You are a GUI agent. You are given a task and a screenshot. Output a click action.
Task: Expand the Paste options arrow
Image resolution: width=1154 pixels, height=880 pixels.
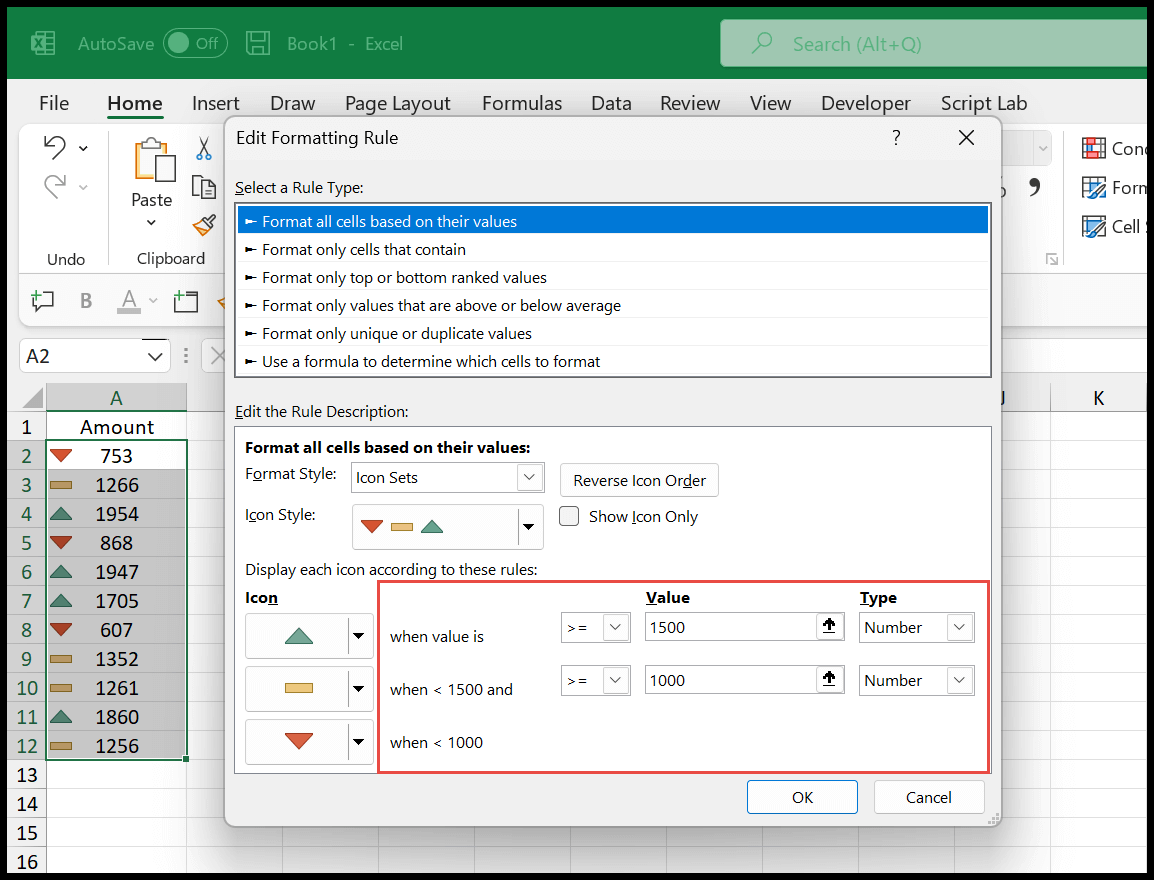point(151,223)
